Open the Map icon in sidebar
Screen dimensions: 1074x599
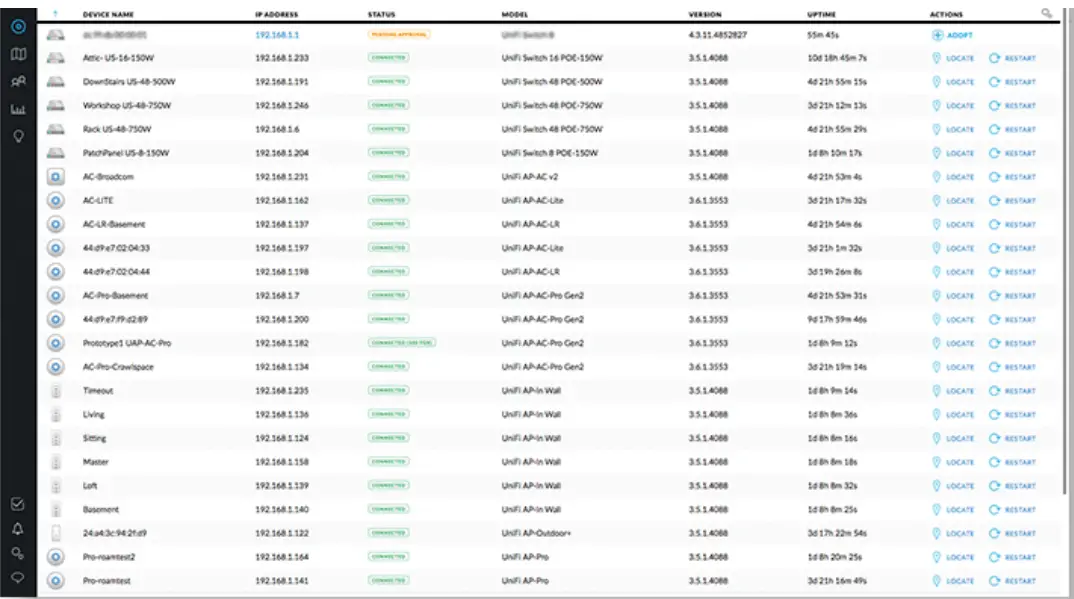click(x=18, y=54)
